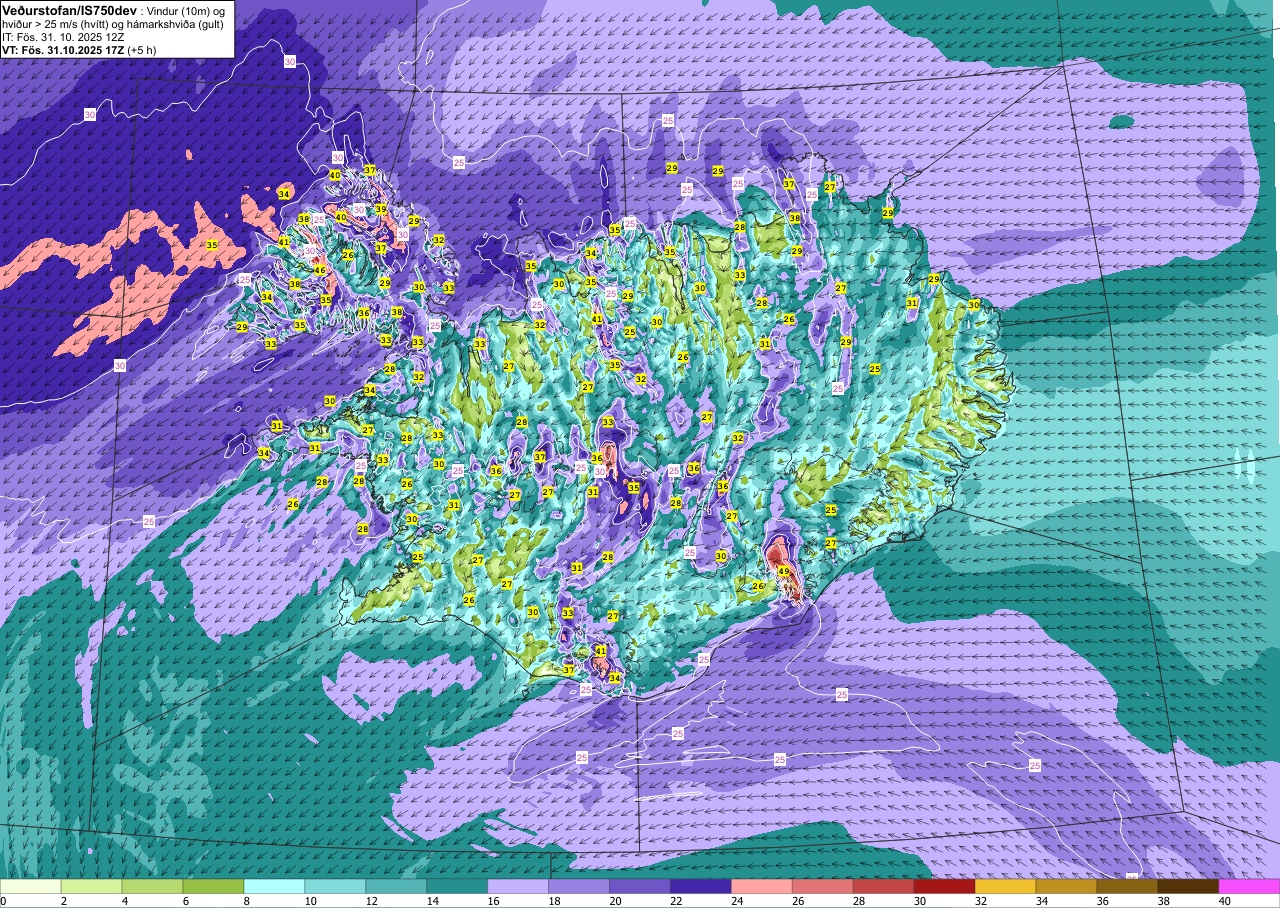Image resolution: width=1280 pixels, height=908 pixels.
Task: Select the medium purple 18–20 legend swatch
Action: tap(579, 886)
